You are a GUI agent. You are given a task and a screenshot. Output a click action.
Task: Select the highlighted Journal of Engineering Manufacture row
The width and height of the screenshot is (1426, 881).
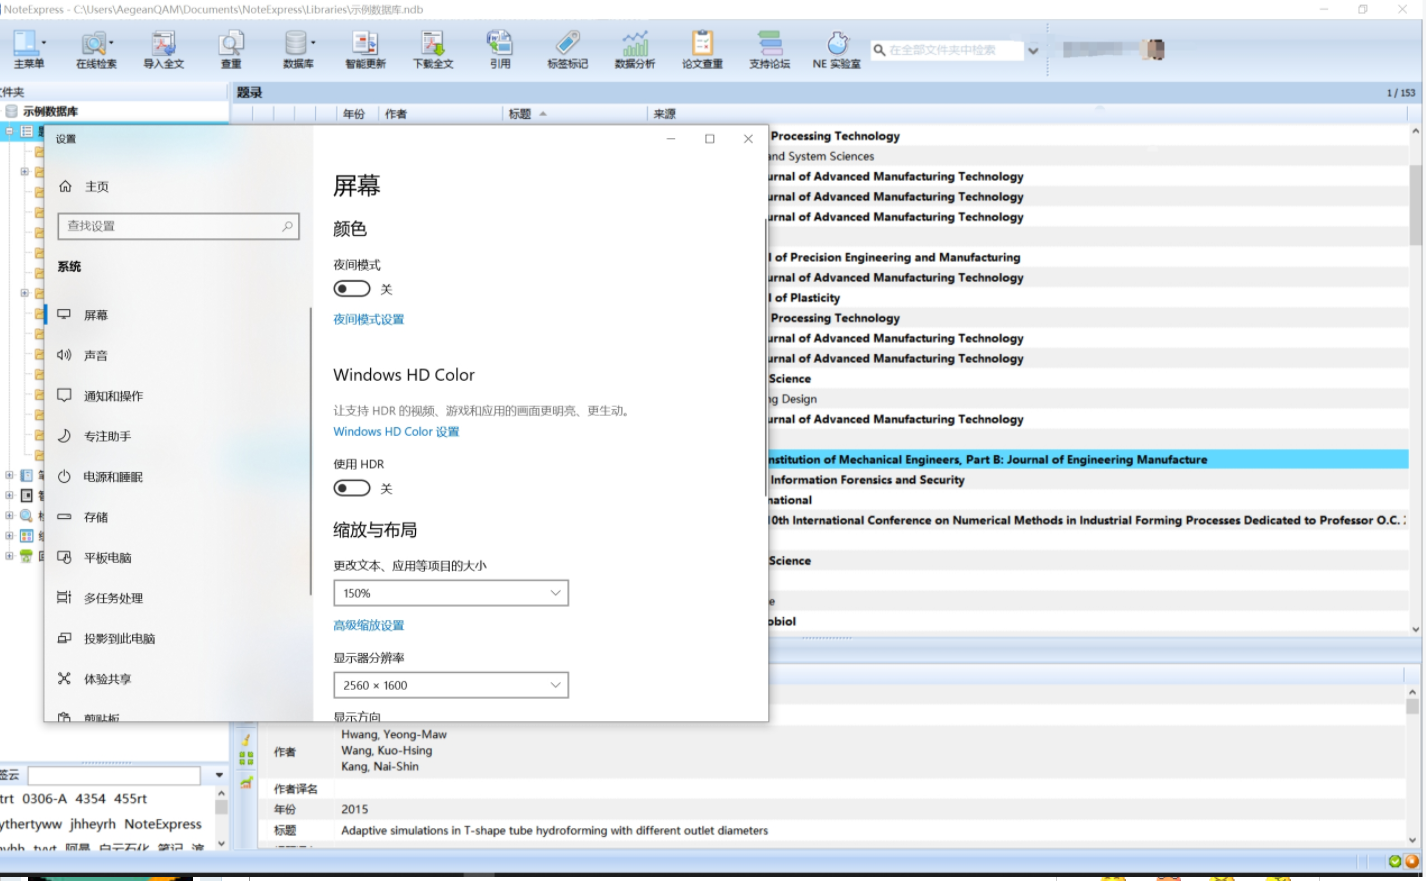click(x=1088, y=460)
